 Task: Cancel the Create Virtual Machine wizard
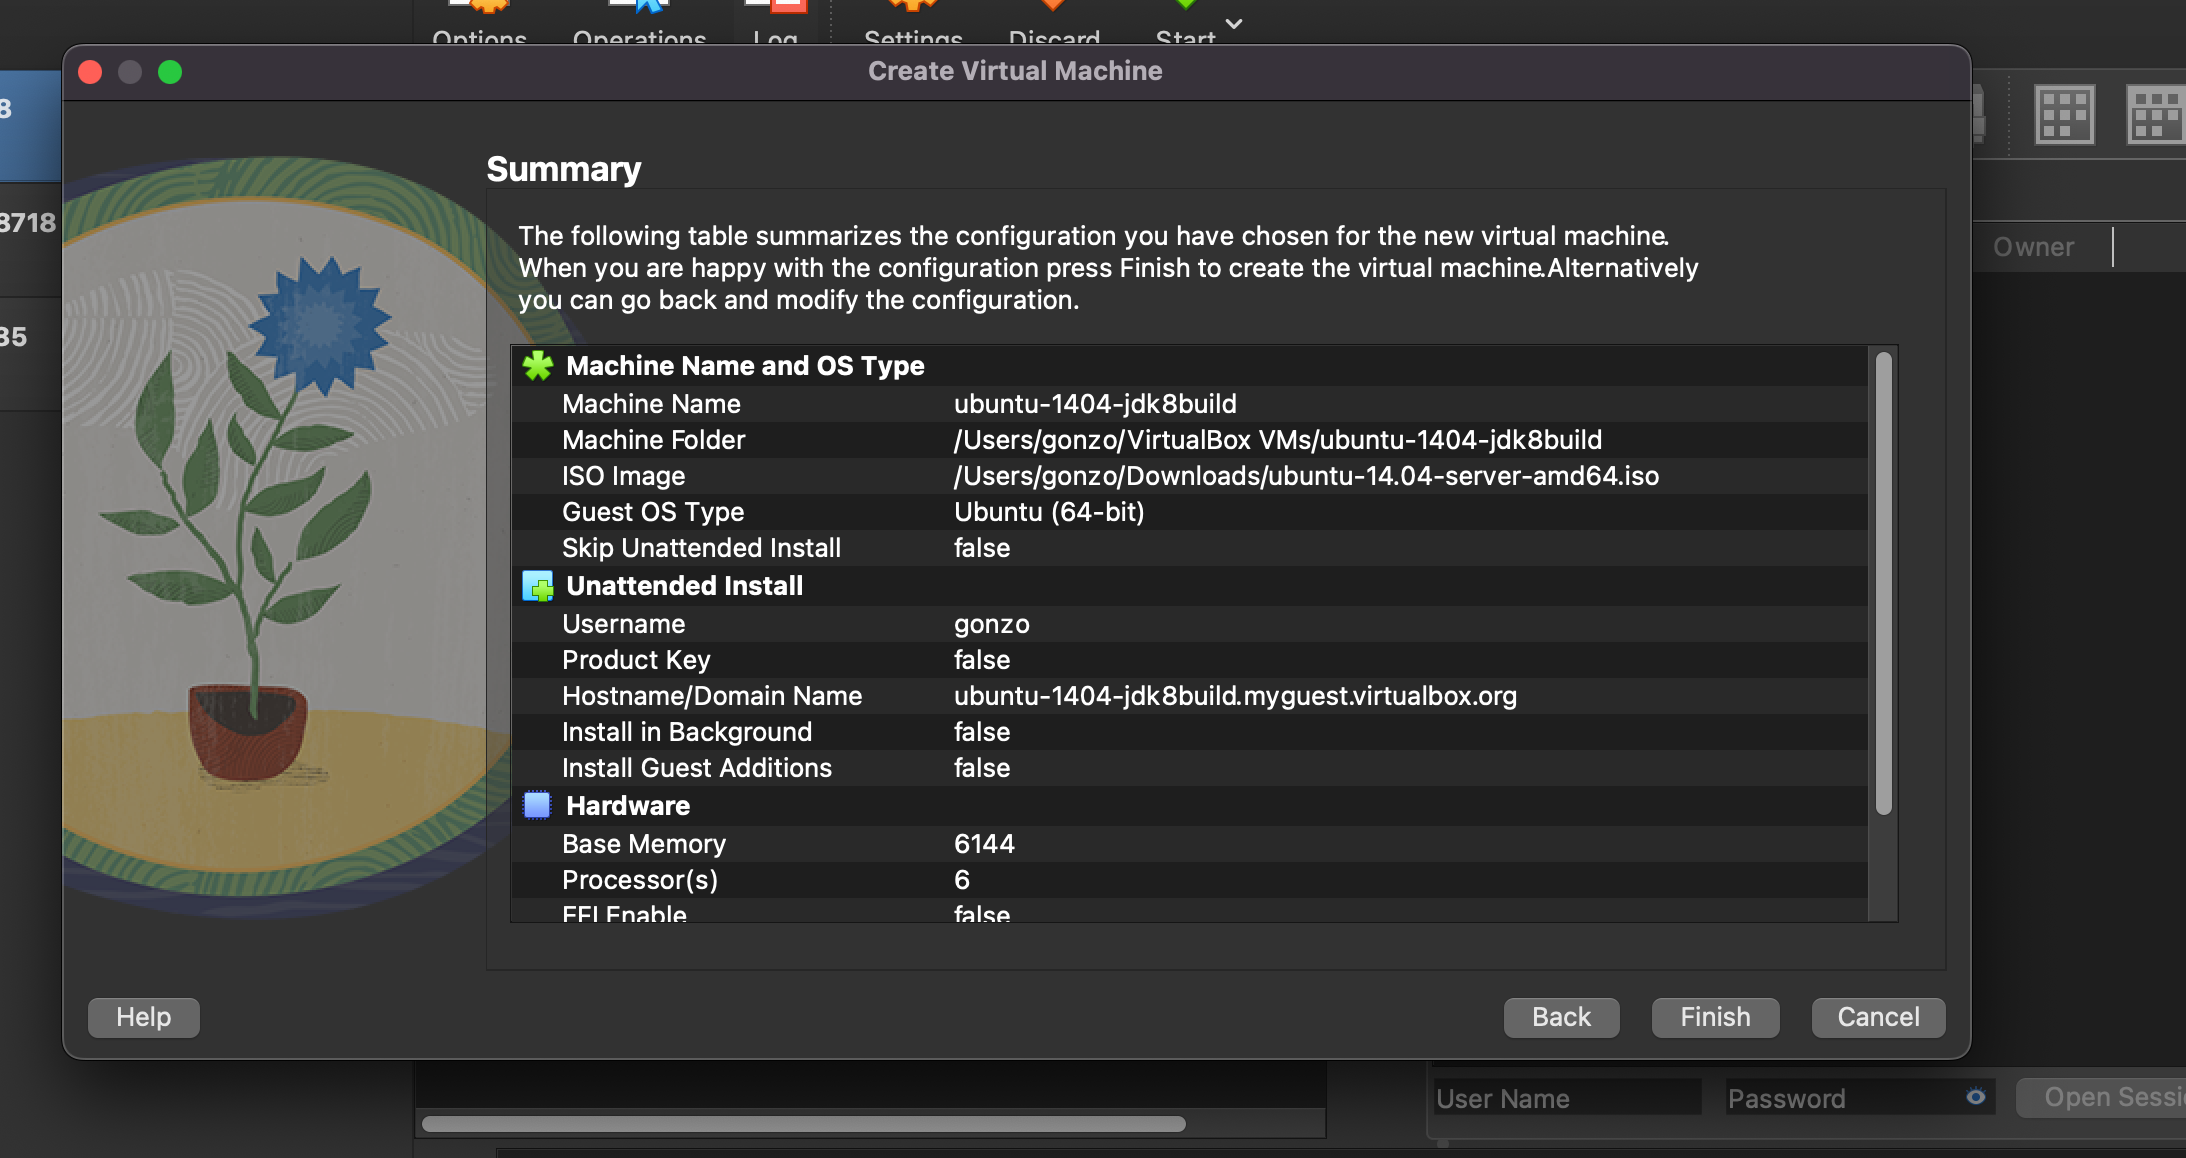1877,1017
